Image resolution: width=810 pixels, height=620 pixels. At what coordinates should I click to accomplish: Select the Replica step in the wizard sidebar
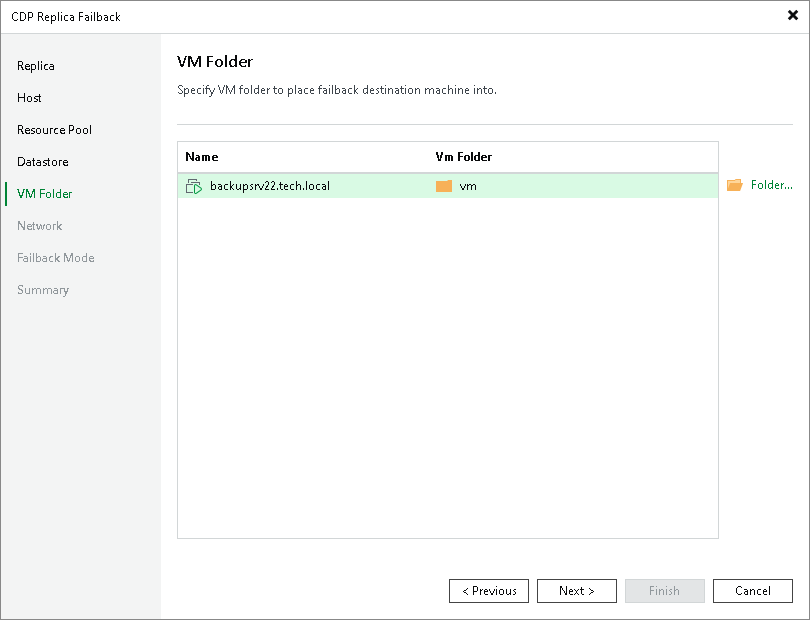(x=35, y=66)
